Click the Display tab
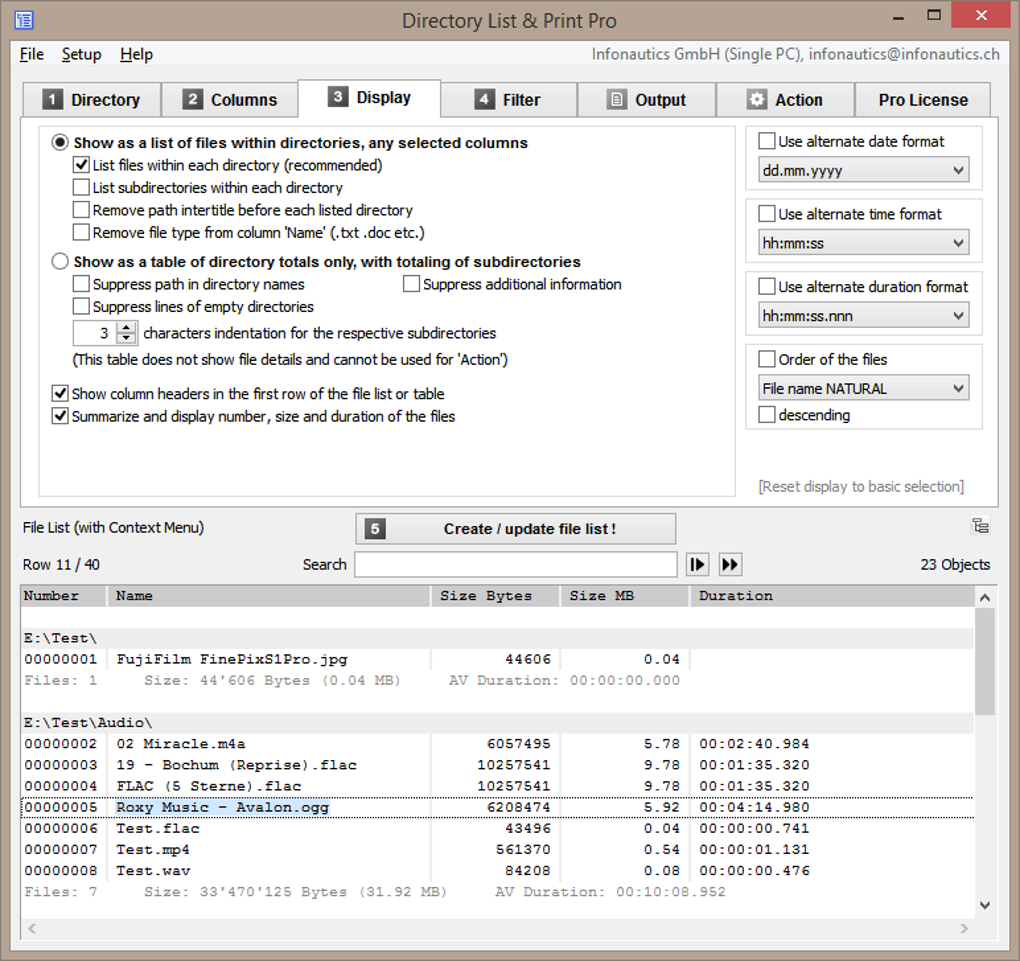This screenshot has width=1020, height=961. click(369, 98)
